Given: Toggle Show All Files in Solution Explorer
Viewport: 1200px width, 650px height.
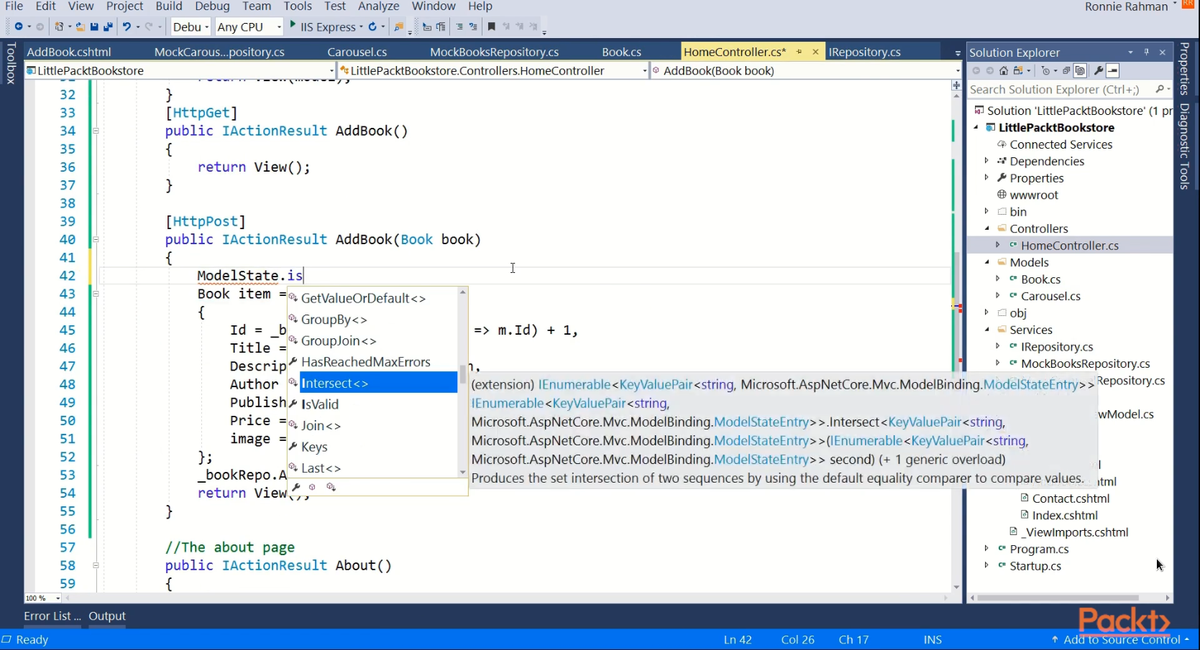Looking at the screenshot, I should pyautogui.click(x=1080, y=71).
